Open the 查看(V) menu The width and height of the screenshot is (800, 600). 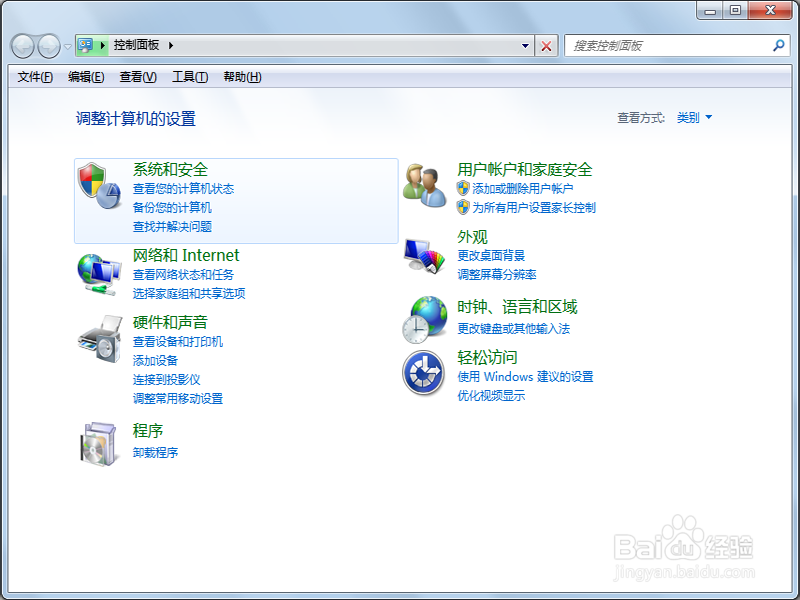pyautogui.click(x=138, y=77)
